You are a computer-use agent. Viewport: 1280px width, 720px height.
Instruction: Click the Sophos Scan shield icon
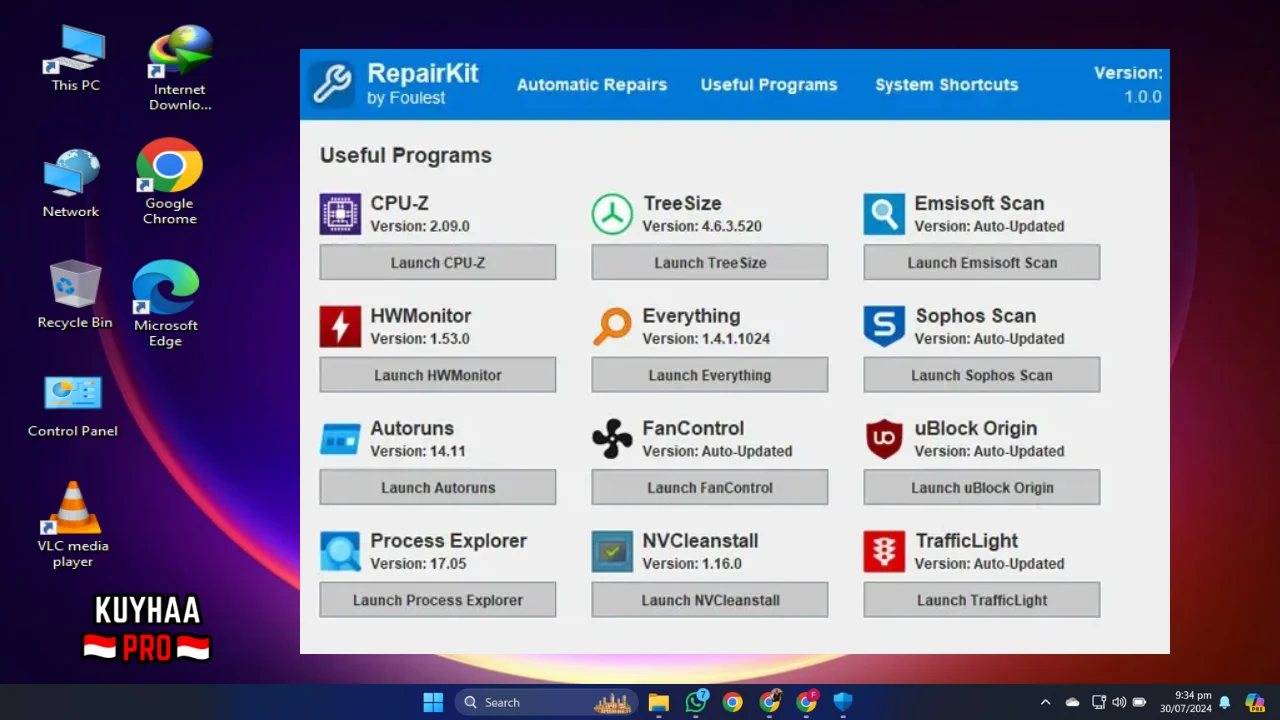[884, 327]
